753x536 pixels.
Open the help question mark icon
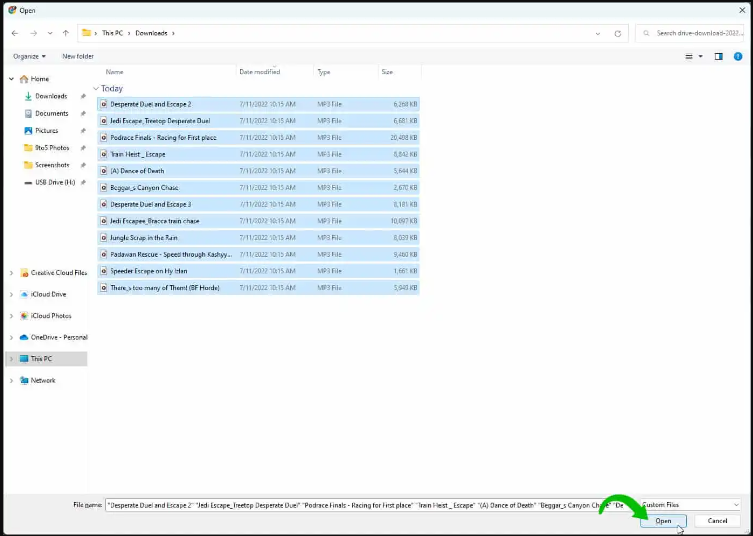pyautogui.click(x=738, y=56)
